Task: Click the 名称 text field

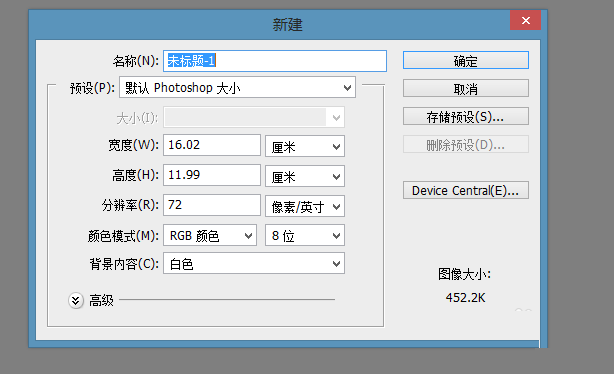Action: (275, 61)
